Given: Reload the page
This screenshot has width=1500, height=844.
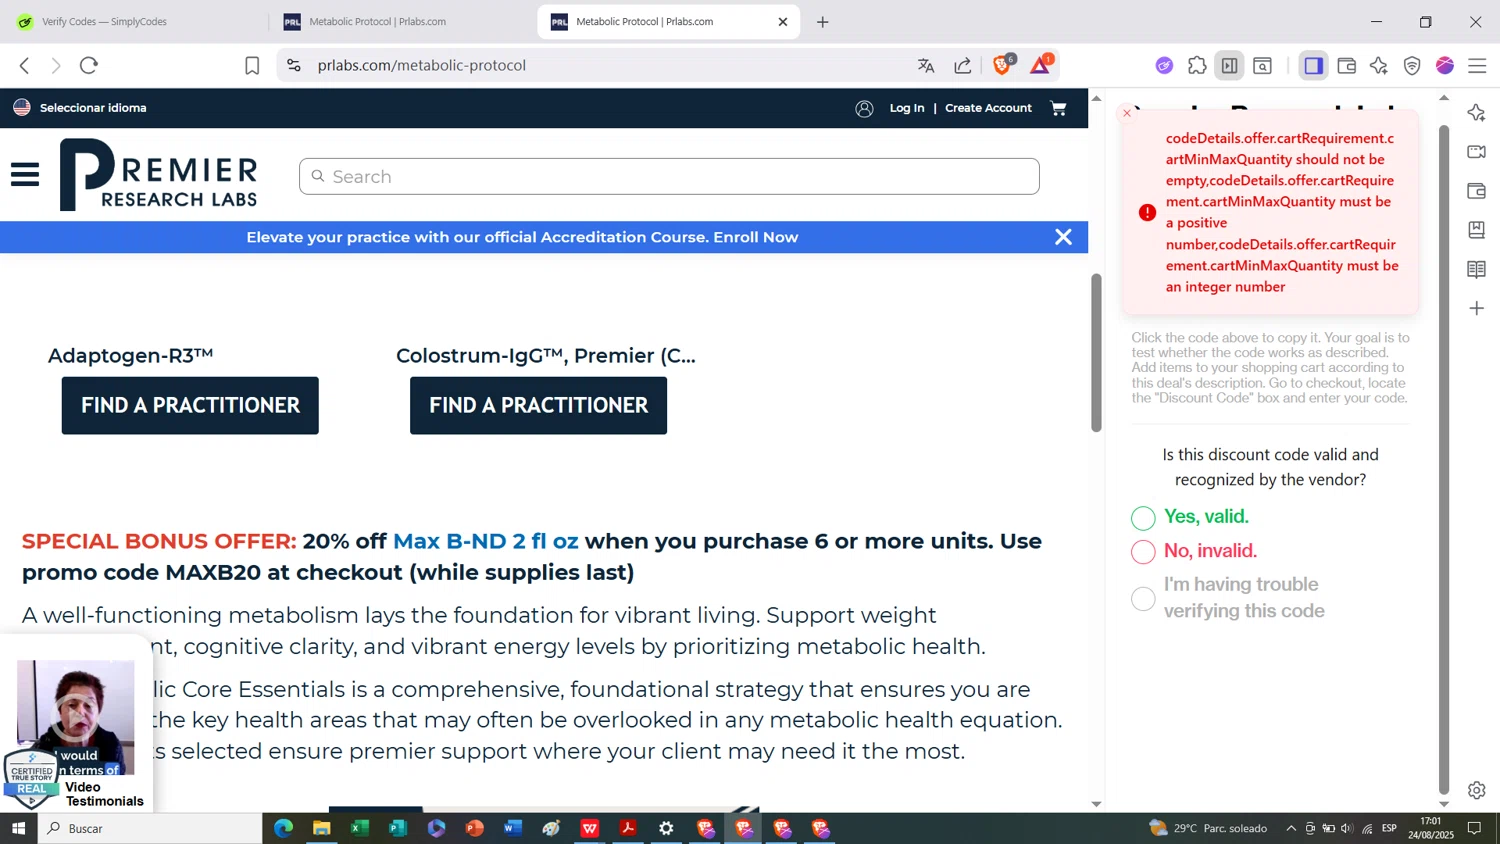Looking at the screenshot, I should pos(89,65).
